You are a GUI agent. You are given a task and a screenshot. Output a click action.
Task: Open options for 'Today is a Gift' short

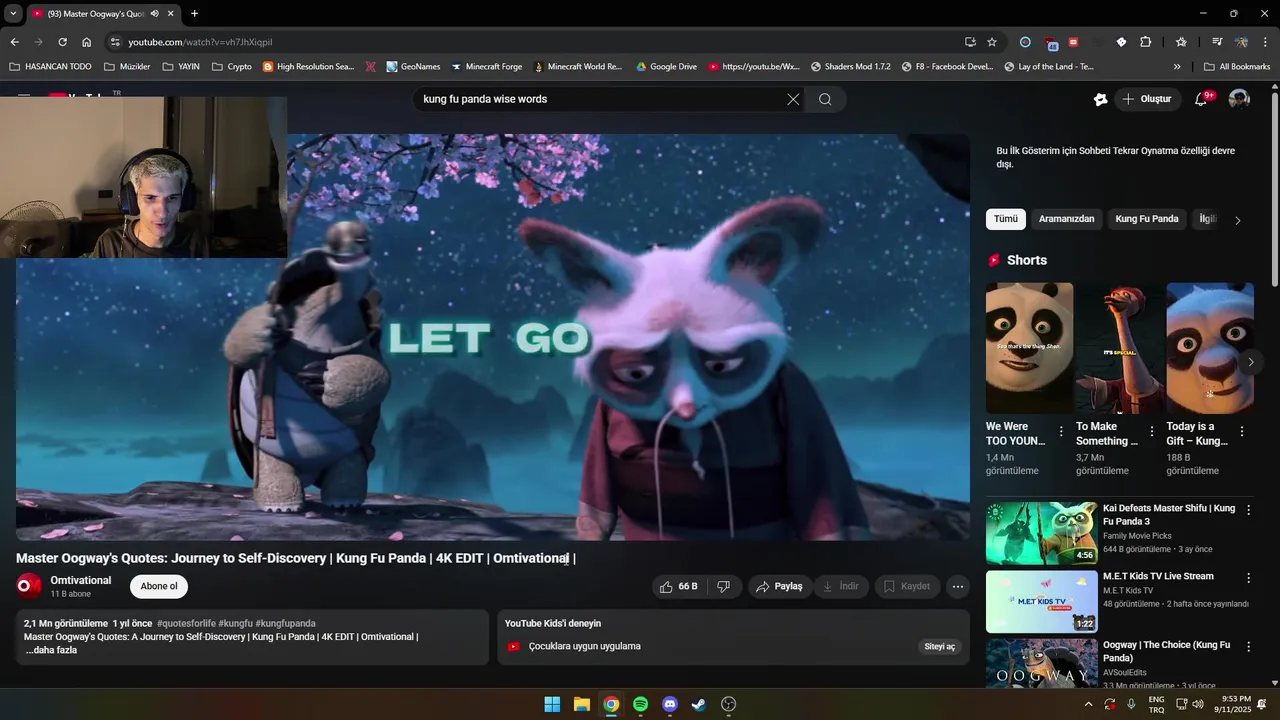(x=1242, y=432)
